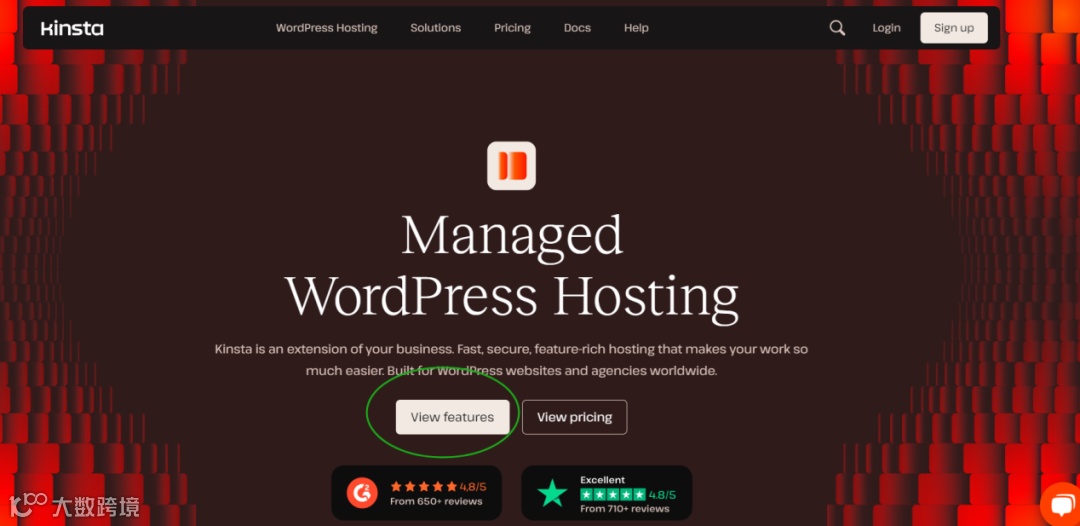Viewport: 1080px width, 526px height.
Task: Click the 'Managed WordPress Hosting' headline
Action: [512, 267]
